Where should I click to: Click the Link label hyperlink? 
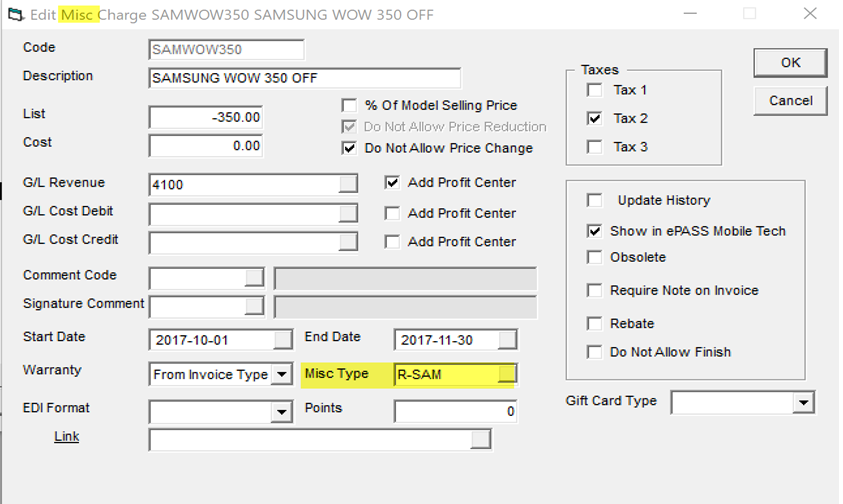66,436
